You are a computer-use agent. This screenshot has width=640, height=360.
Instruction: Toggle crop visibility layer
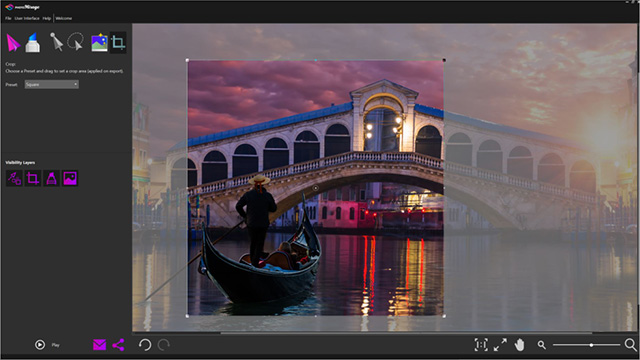tap(33, 178)
